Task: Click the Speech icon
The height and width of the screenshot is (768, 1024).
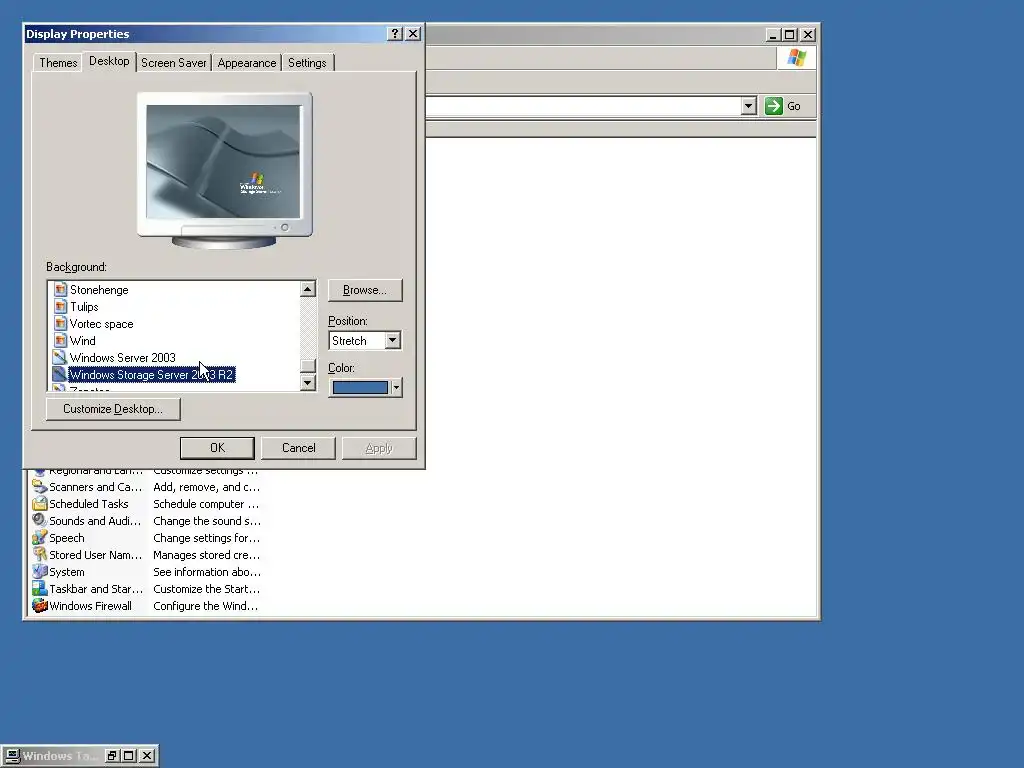Action: pos(40,537)
